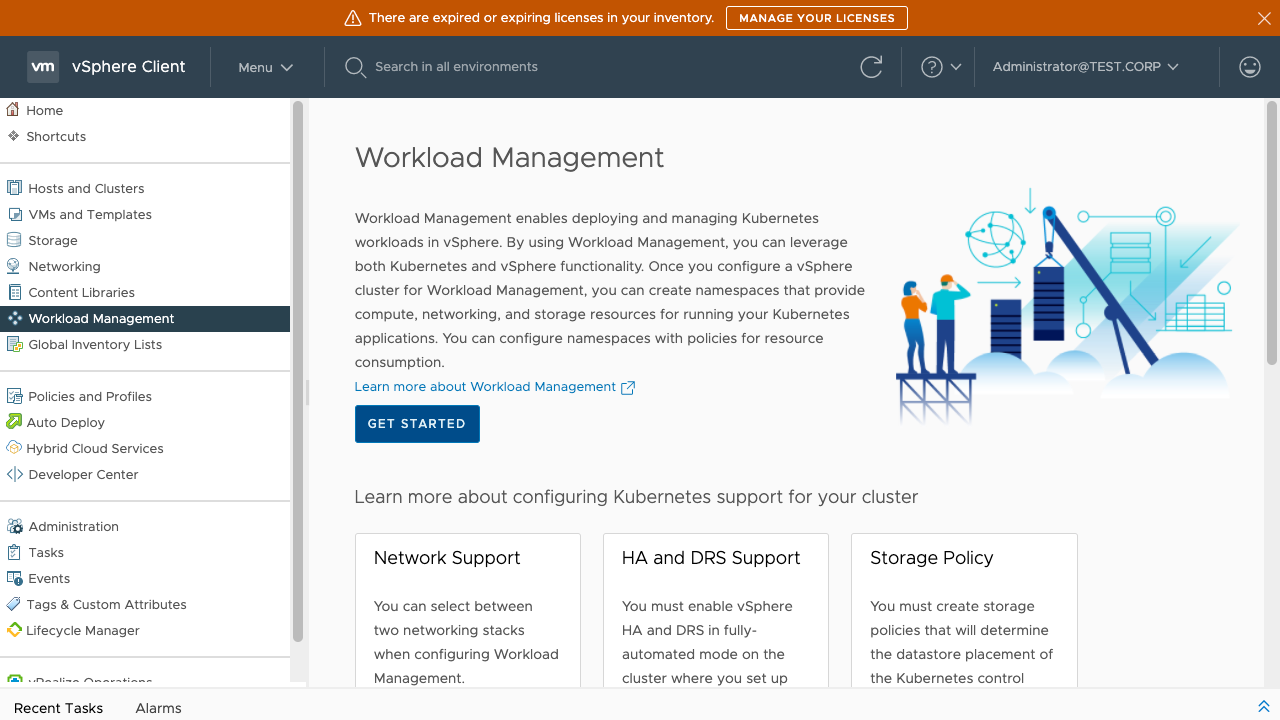Click the Hybrid Cloud Services icon

[x=14, y=448]
